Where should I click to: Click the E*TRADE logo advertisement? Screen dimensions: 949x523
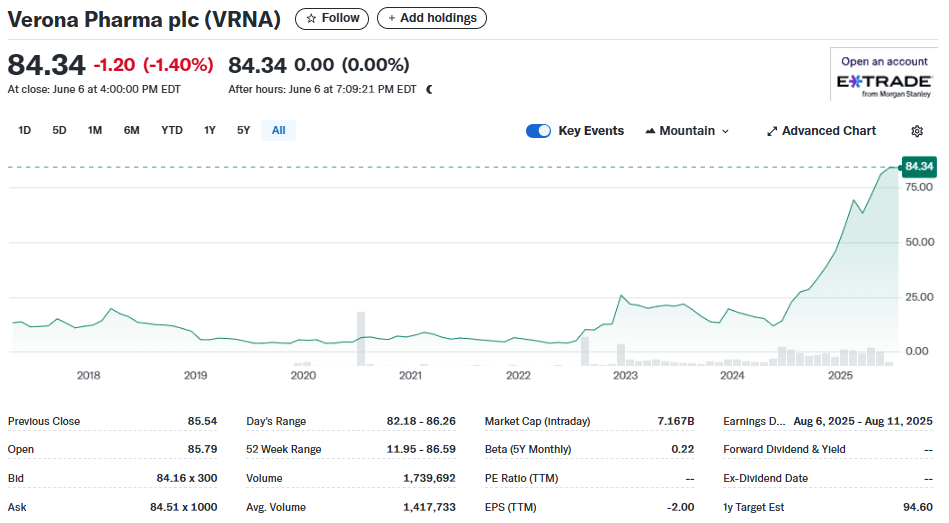pyautogui.click(x=883, y=83)
